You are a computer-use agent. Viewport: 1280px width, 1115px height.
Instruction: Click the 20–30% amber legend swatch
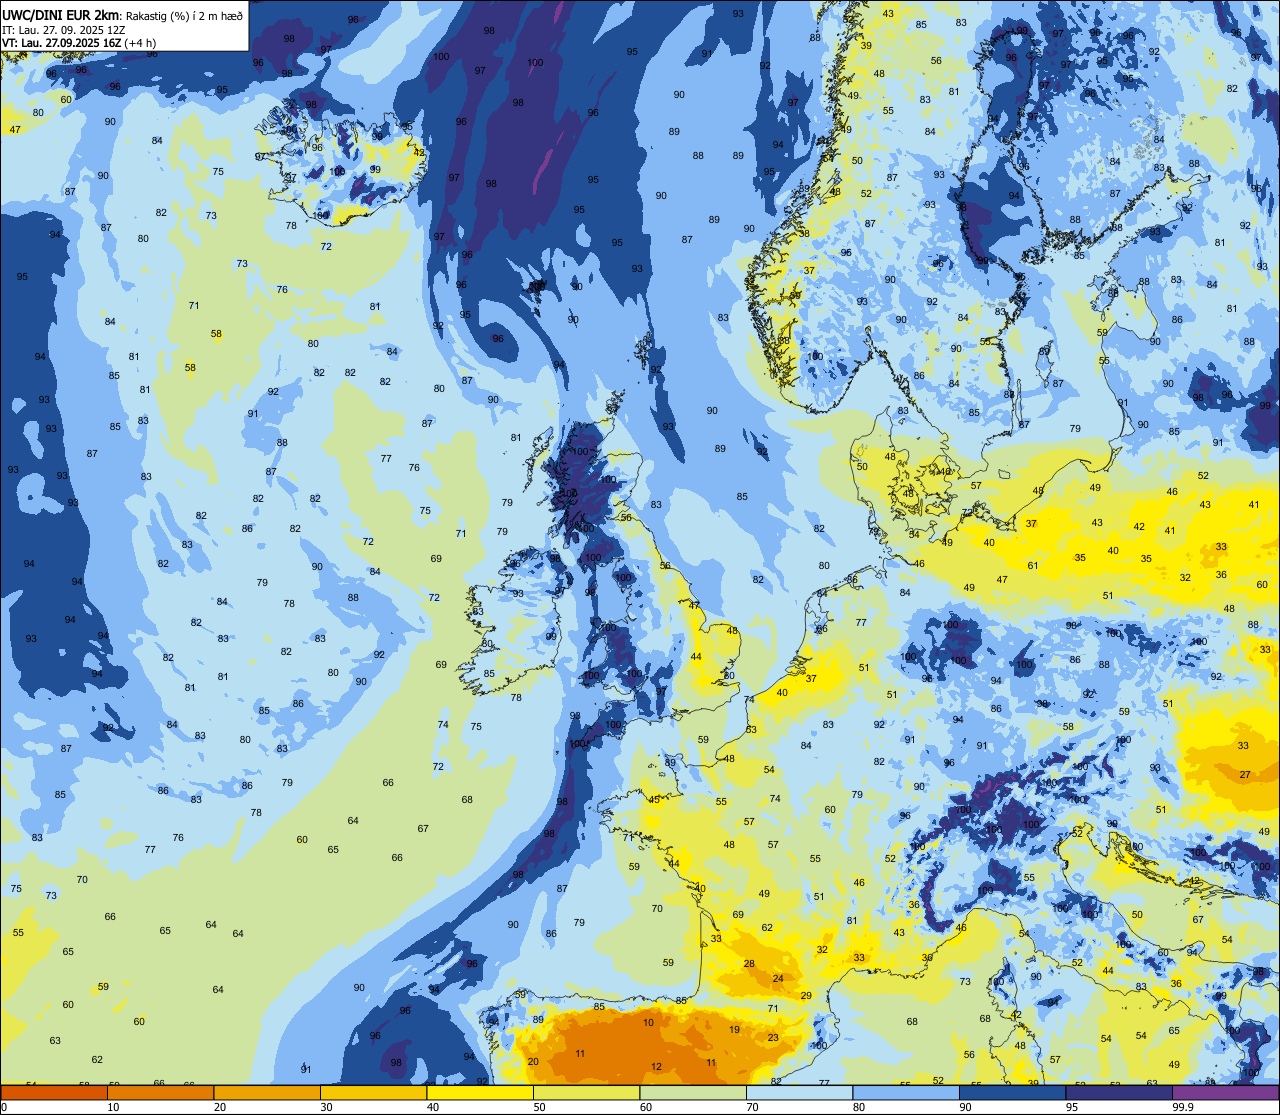267,1092
